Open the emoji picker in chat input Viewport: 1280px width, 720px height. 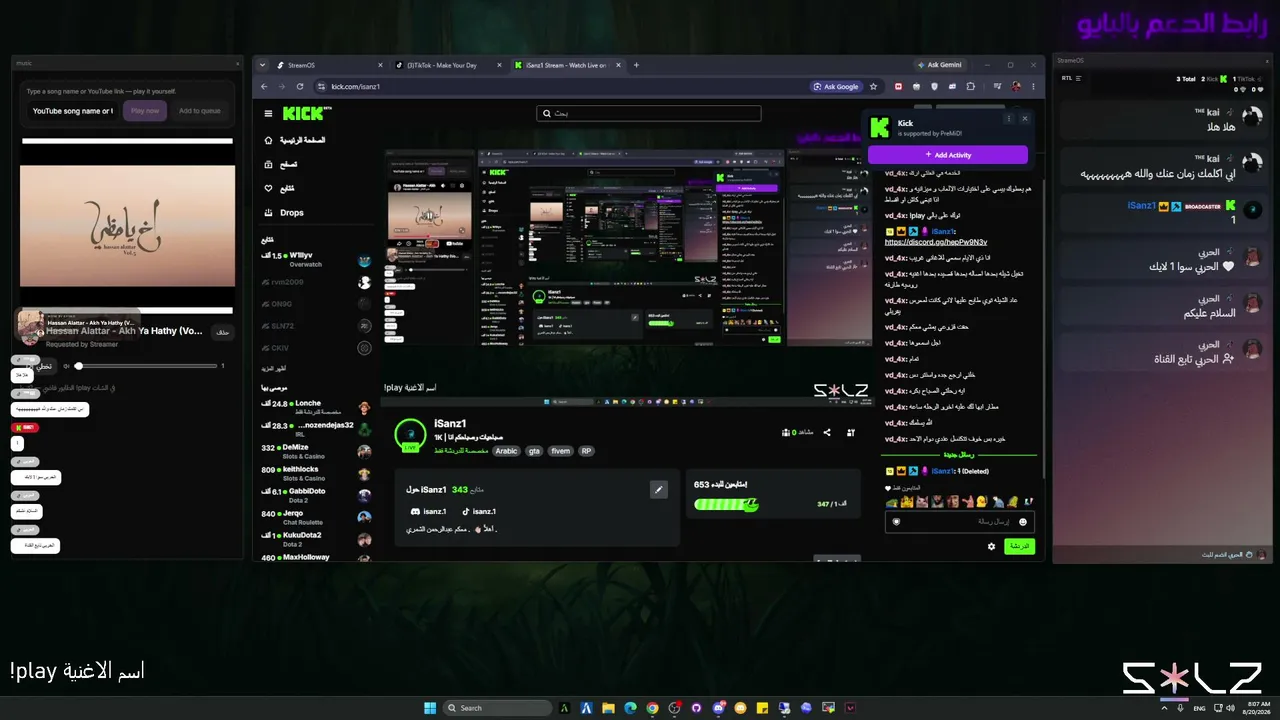pyautogui.click(x=1023, y=521)
